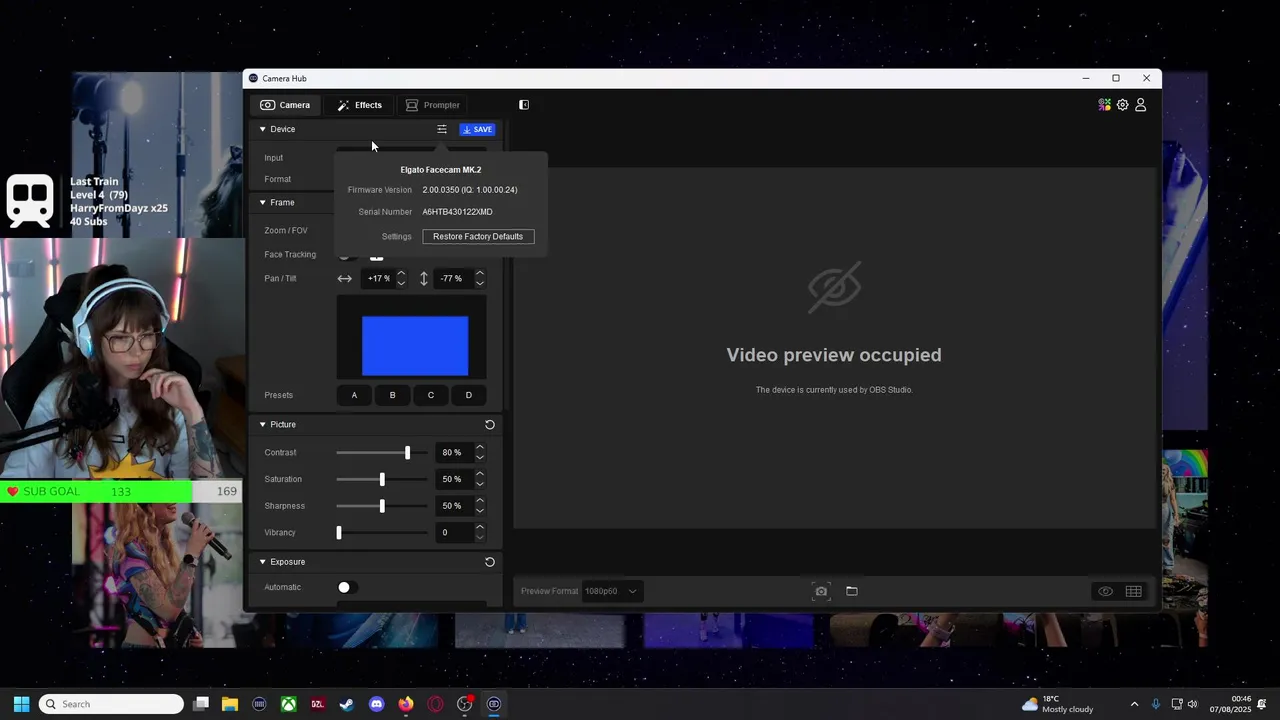Collapse the sidebar panel icon
The width and height of the screenshot is (1280, 720).
pyautogui.click(x=523, y=105)
